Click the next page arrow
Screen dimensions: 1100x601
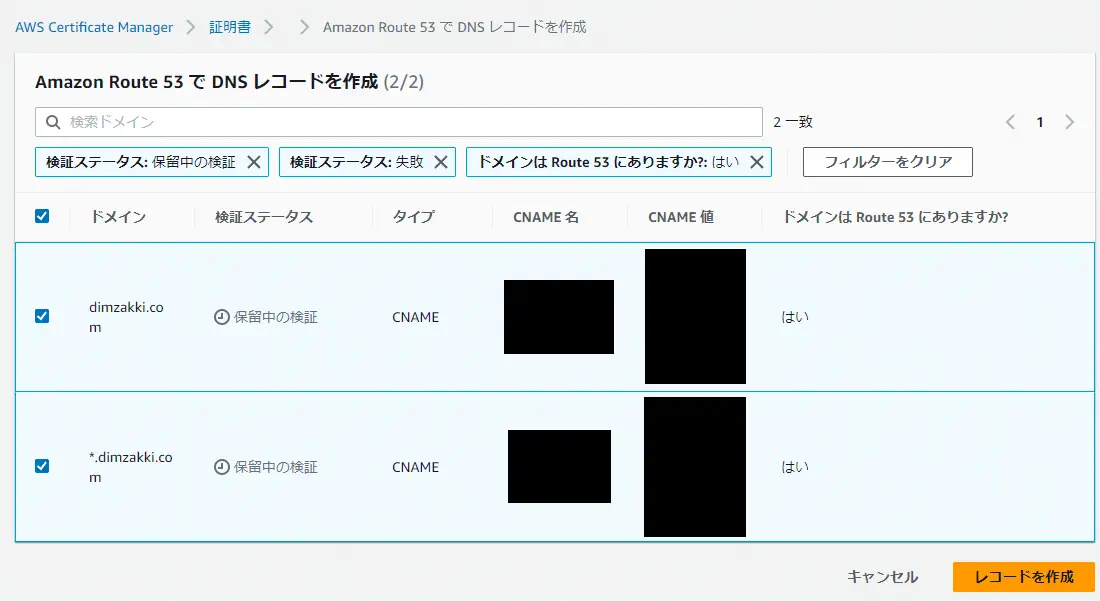tap(1071, 121)
